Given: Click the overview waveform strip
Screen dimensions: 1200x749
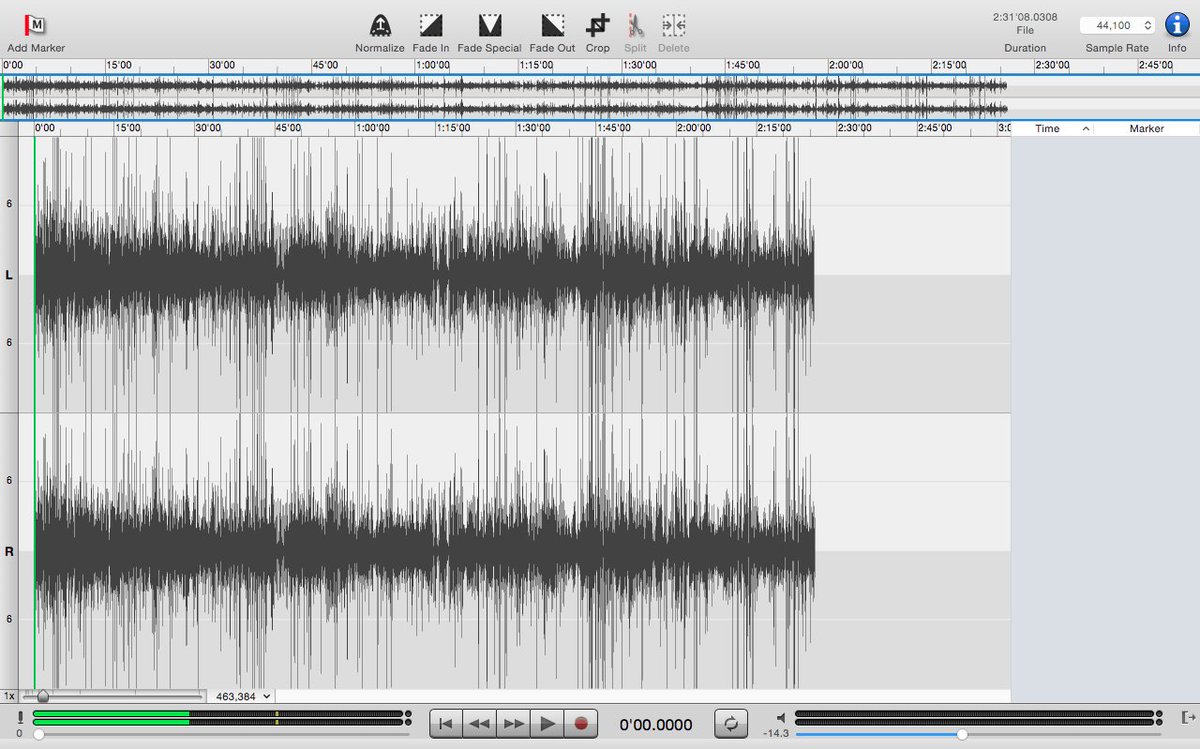Looking at the screenshot, I should click(504, 97).
